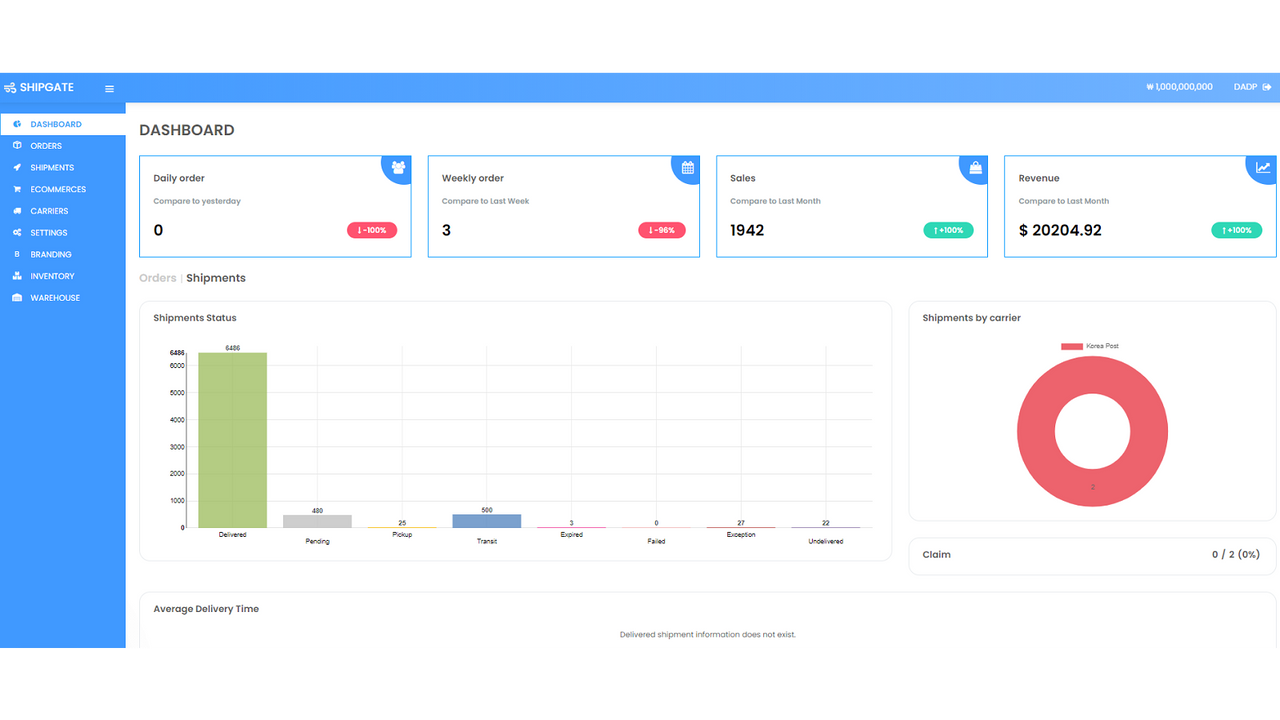Click the shopping bag icon on the Sales card
This screenshot has height=720, width=1280.
974,167
